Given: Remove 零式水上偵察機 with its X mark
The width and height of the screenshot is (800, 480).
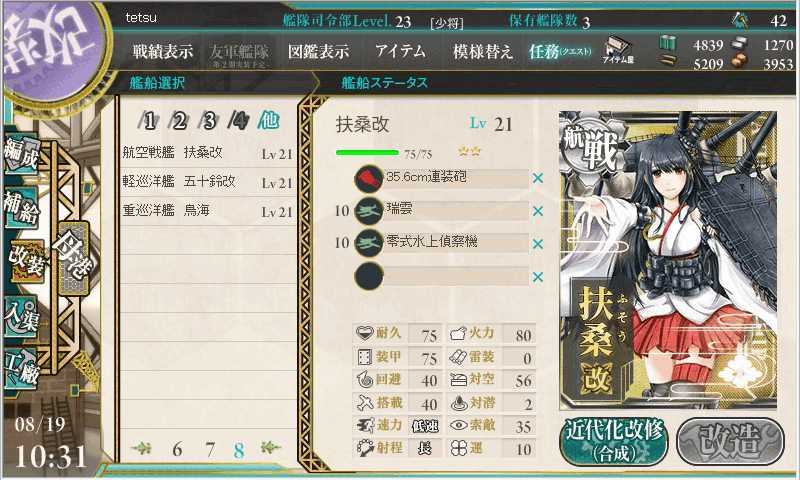Looking at the screenshot, I should coord(537,244).
